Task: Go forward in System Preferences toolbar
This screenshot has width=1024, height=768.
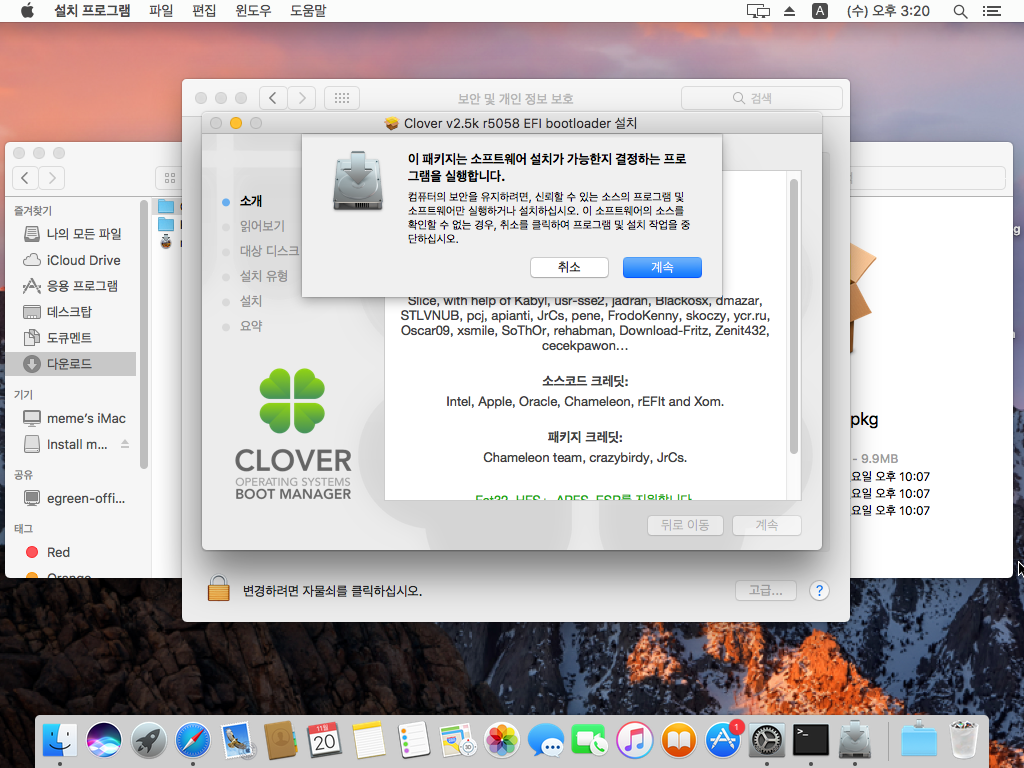Action: click(302, 98)
